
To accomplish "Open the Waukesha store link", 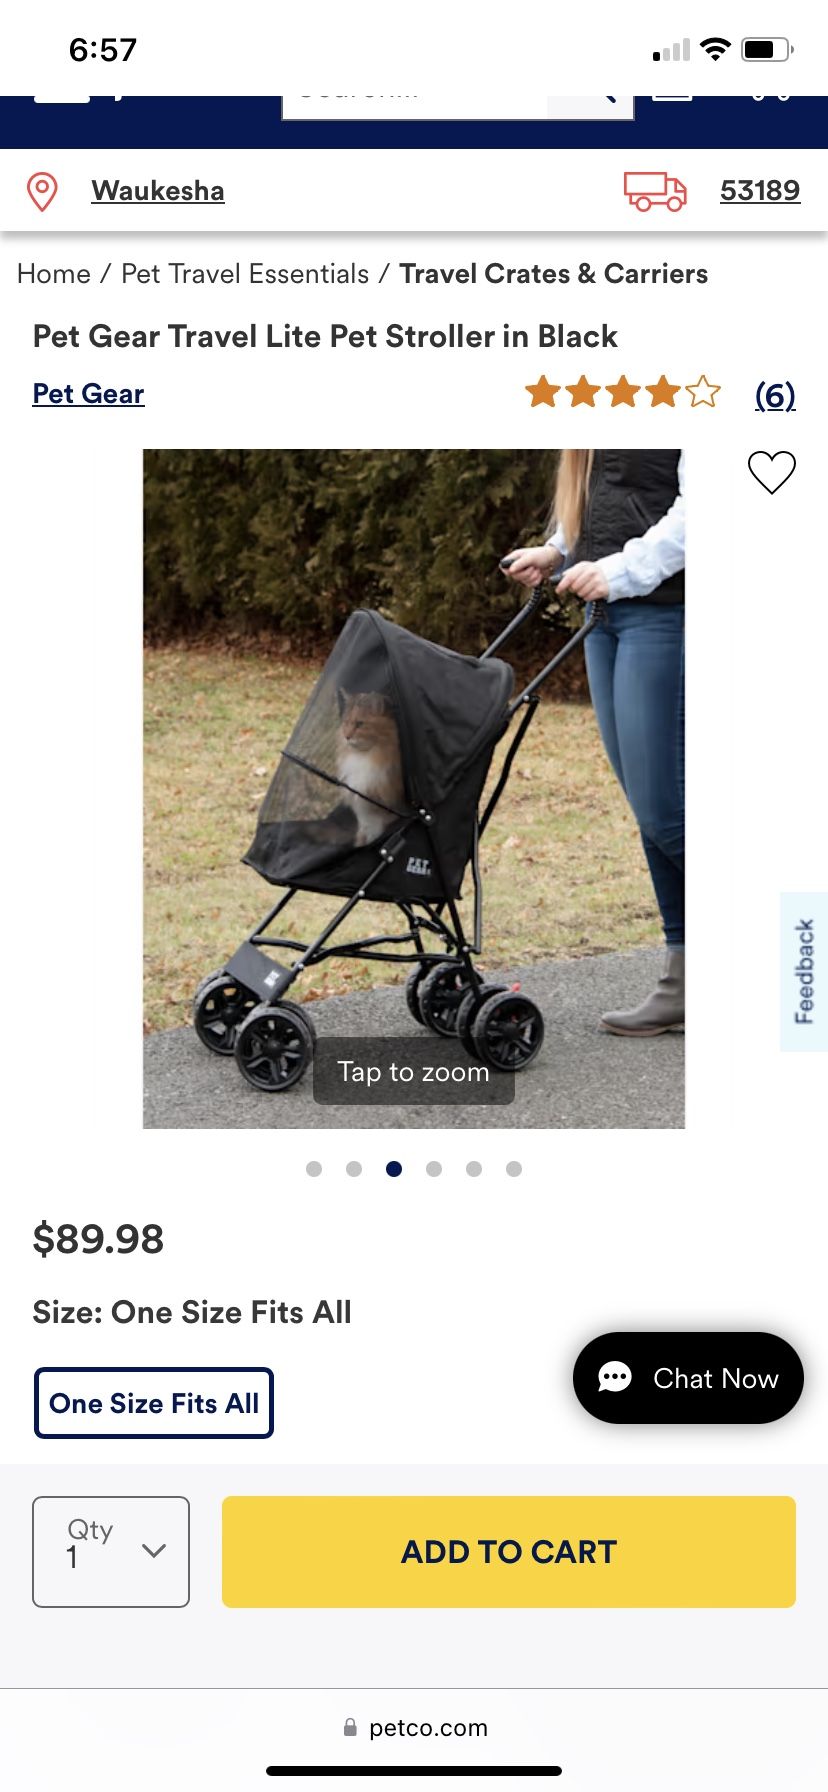I will coord(158,191).
